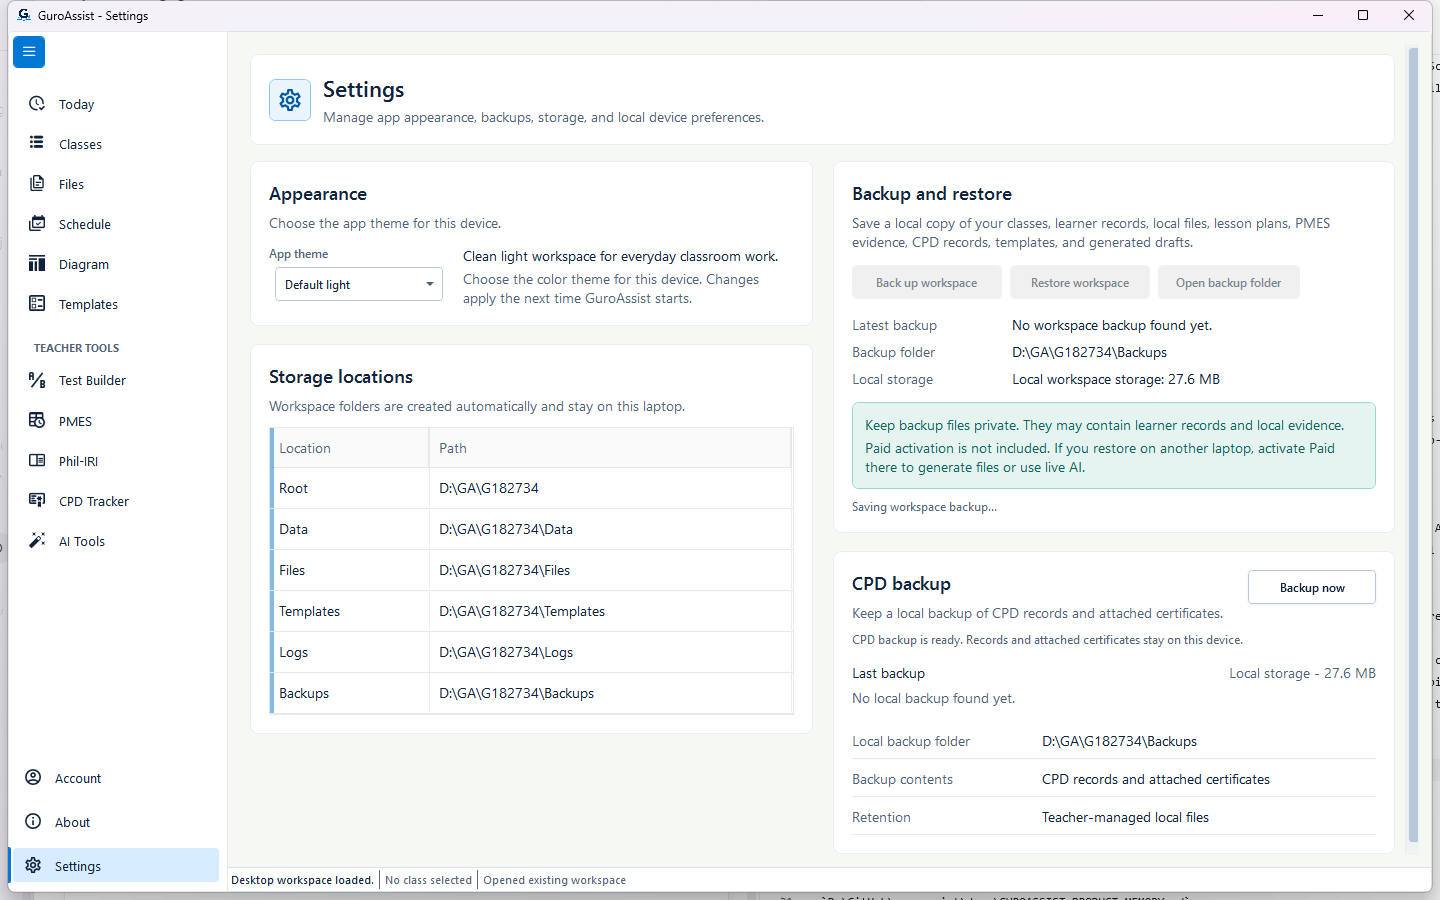Click Back up workspace button
The height and width of the screenshot is (900, 1440).
click(x=927, y=282)
